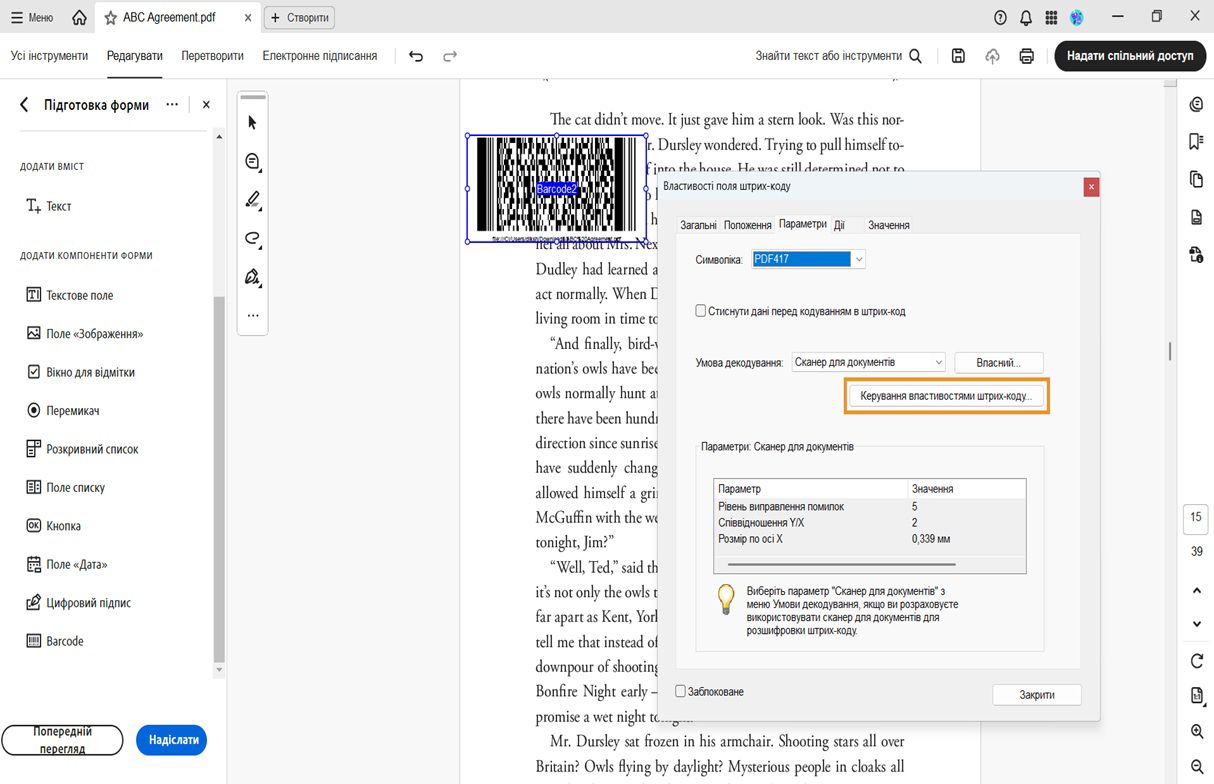Click the undo arrow
This screenshot has height=784, width=1214.
click(416, 56)
